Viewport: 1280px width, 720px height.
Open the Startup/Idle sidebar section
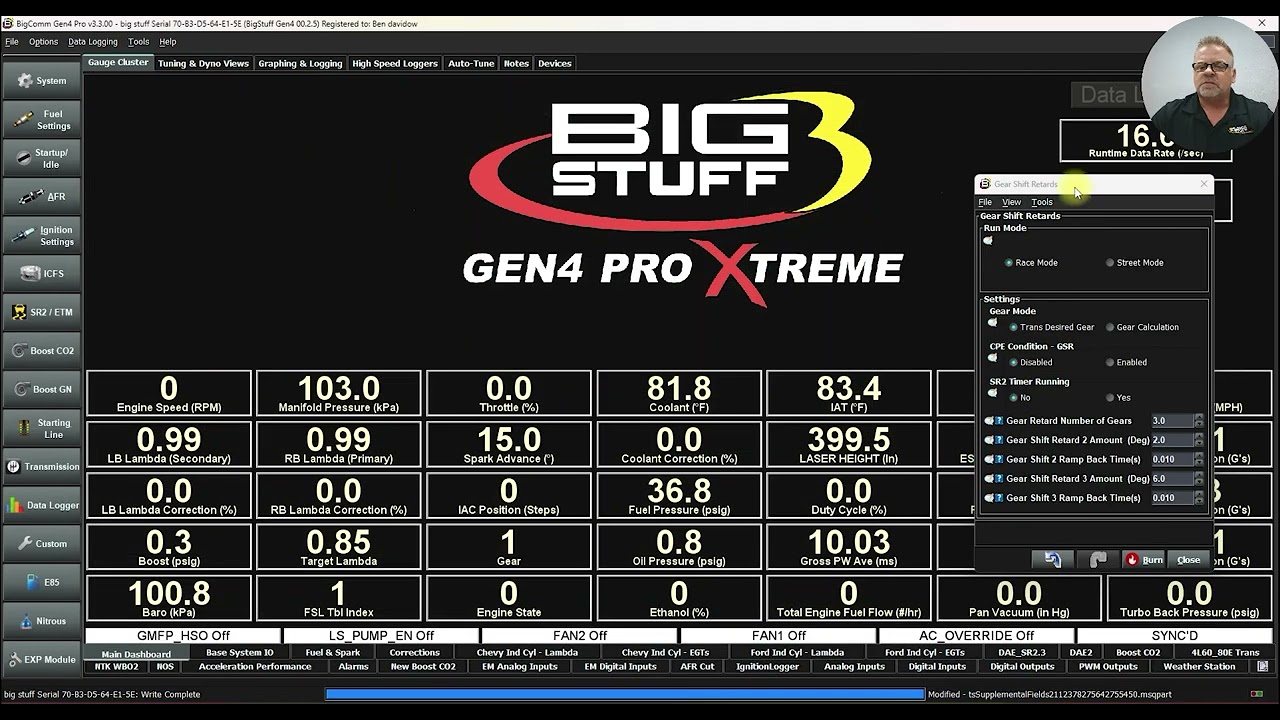click(x=41, y=158)
